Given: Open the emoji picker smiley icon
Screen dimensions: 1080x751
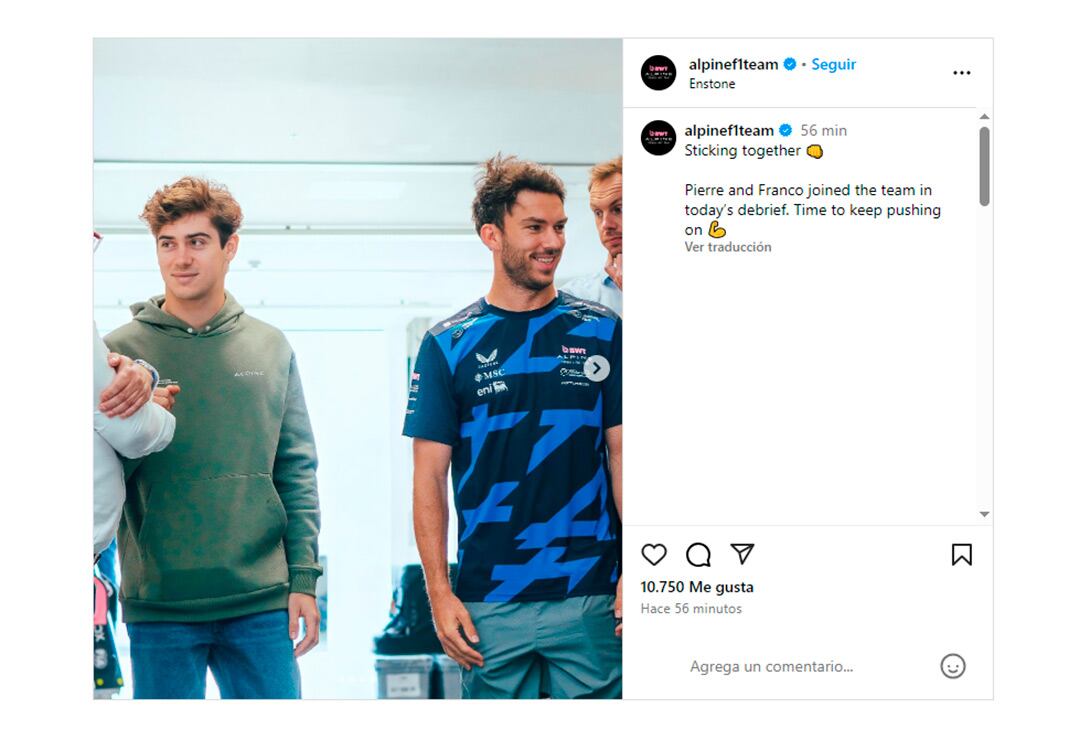Looking at the screenshot, I should click(953, 666).
